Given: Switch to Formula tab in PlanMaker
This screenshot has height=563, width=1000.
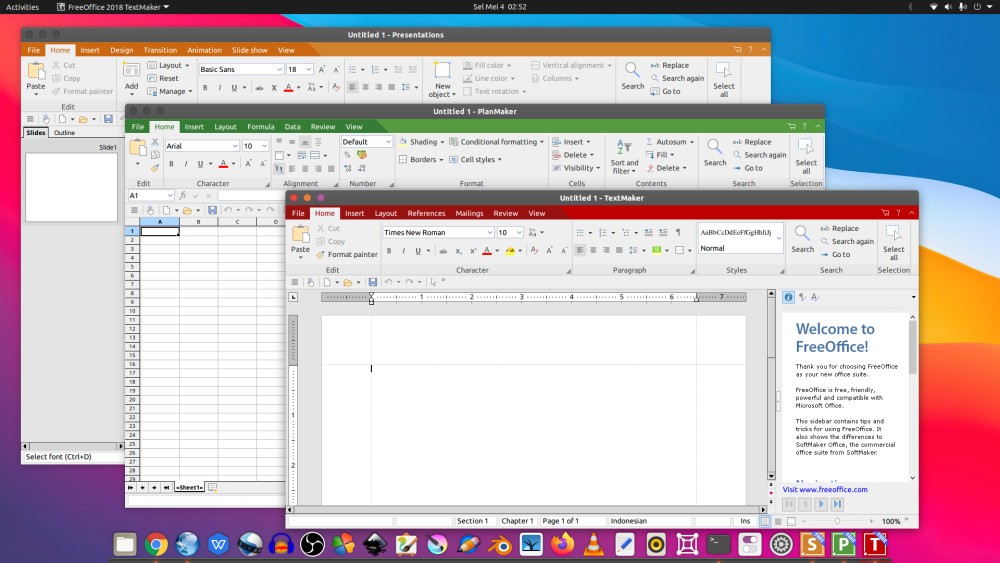Looking at the screenshot, I should coord(261,126).
